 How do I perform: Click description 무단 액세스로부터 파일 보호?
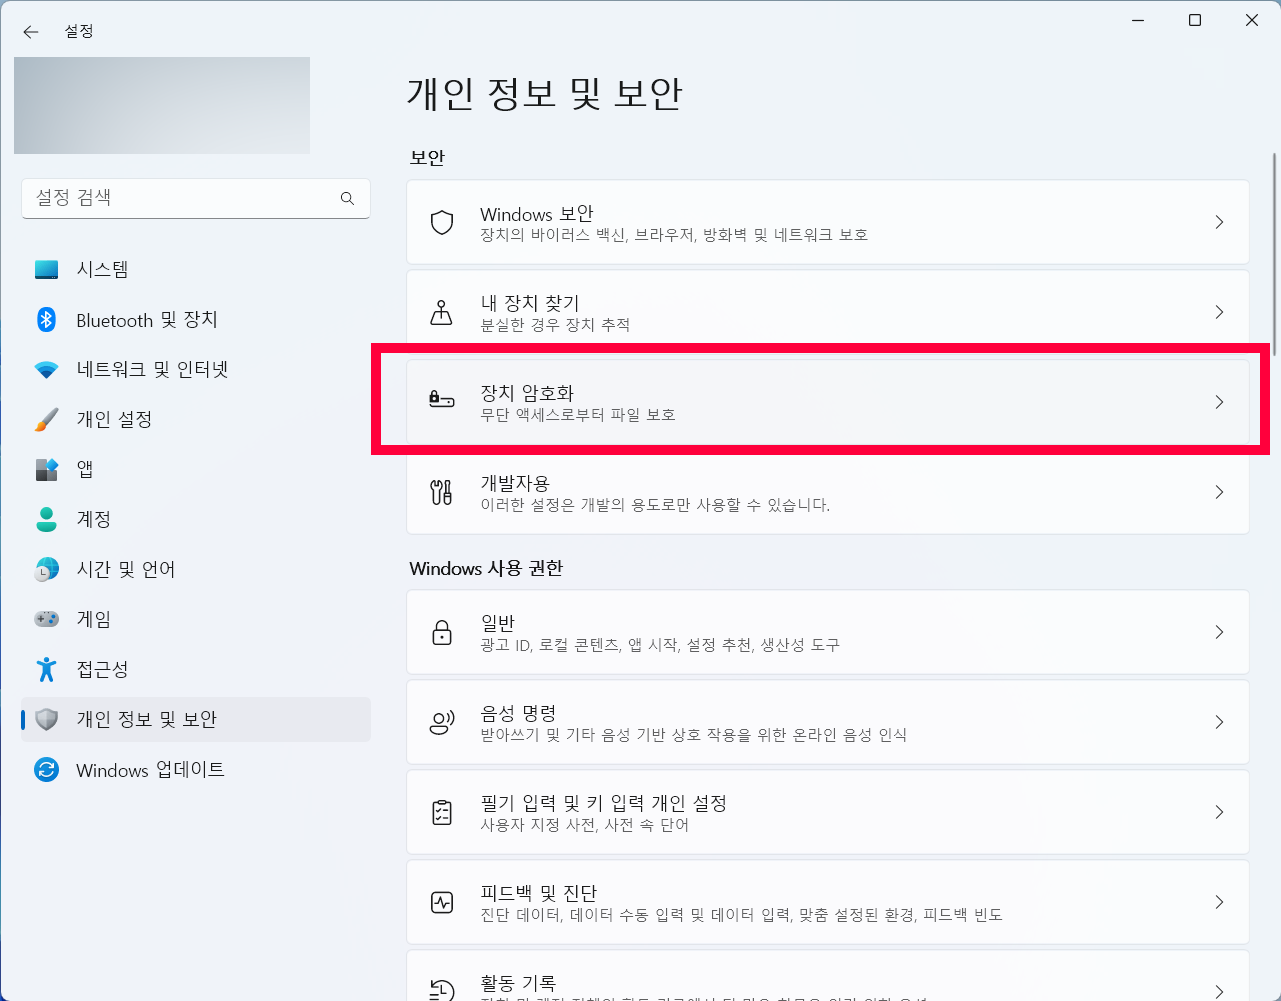(578, 415)
